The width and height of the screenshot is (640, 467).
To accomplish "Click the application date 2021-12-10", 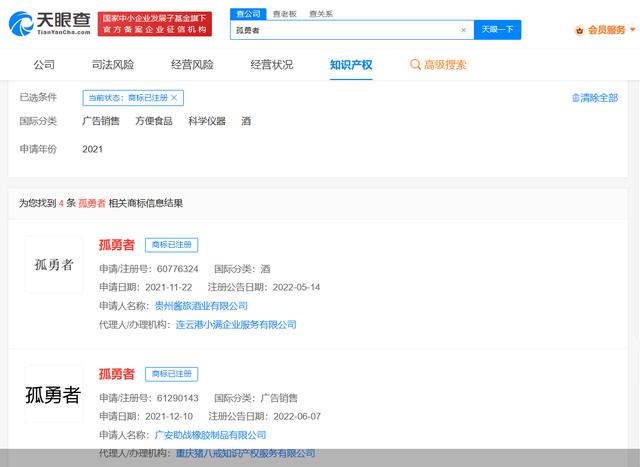I will tap(169, 416).
